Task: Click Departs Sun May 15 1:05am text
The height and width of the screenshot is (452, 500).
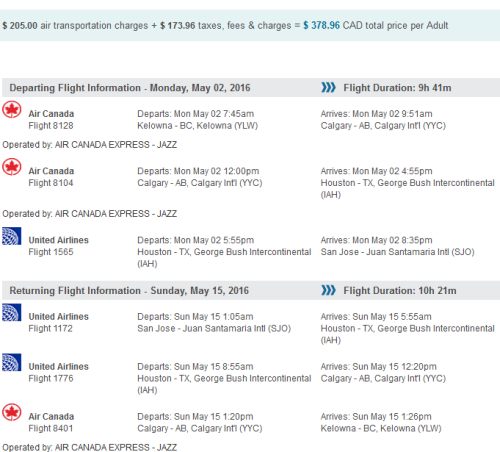Action: [195, 317]
